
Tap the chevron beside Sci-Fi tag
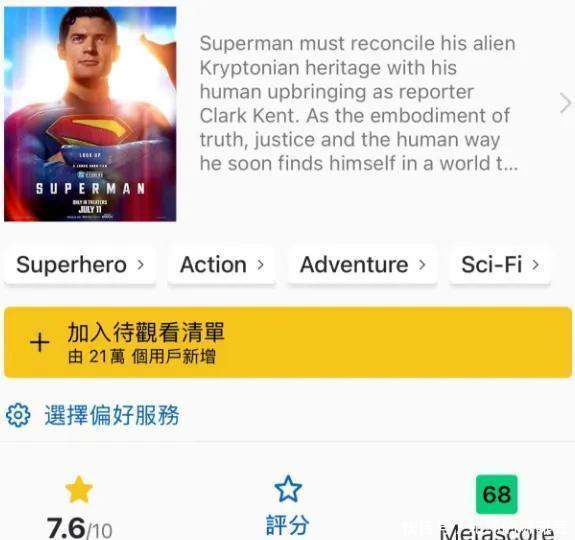pyautogui.click(x=535, y=264)
